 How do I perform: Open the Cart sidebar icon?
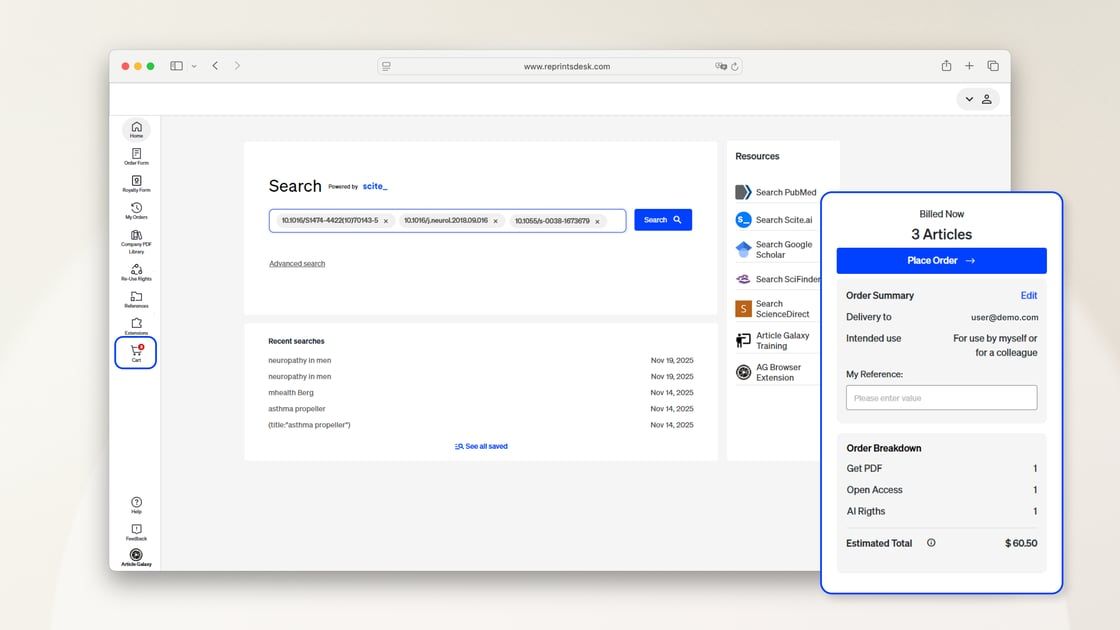tap(136, 353)
